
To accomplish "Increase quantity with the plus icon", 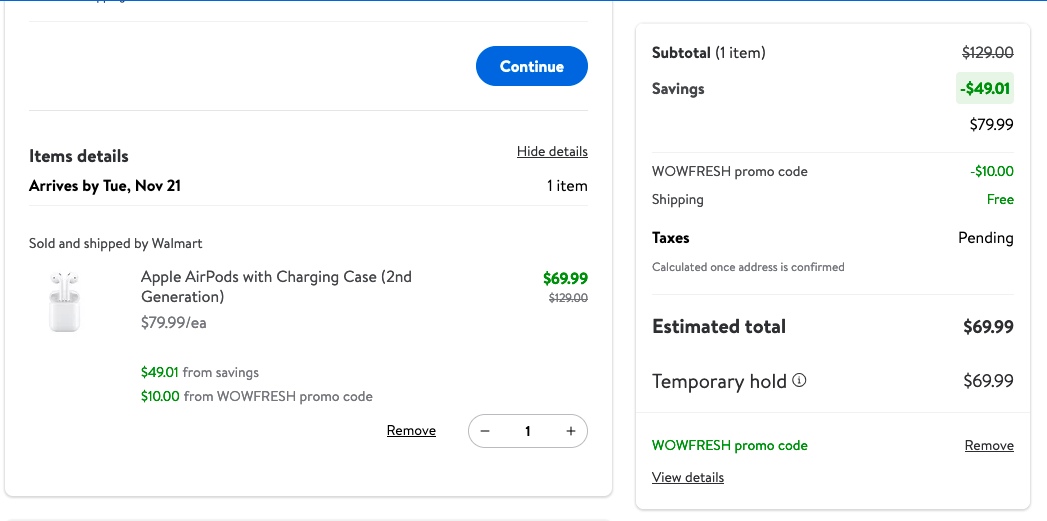I will click(x=571, y=431).
